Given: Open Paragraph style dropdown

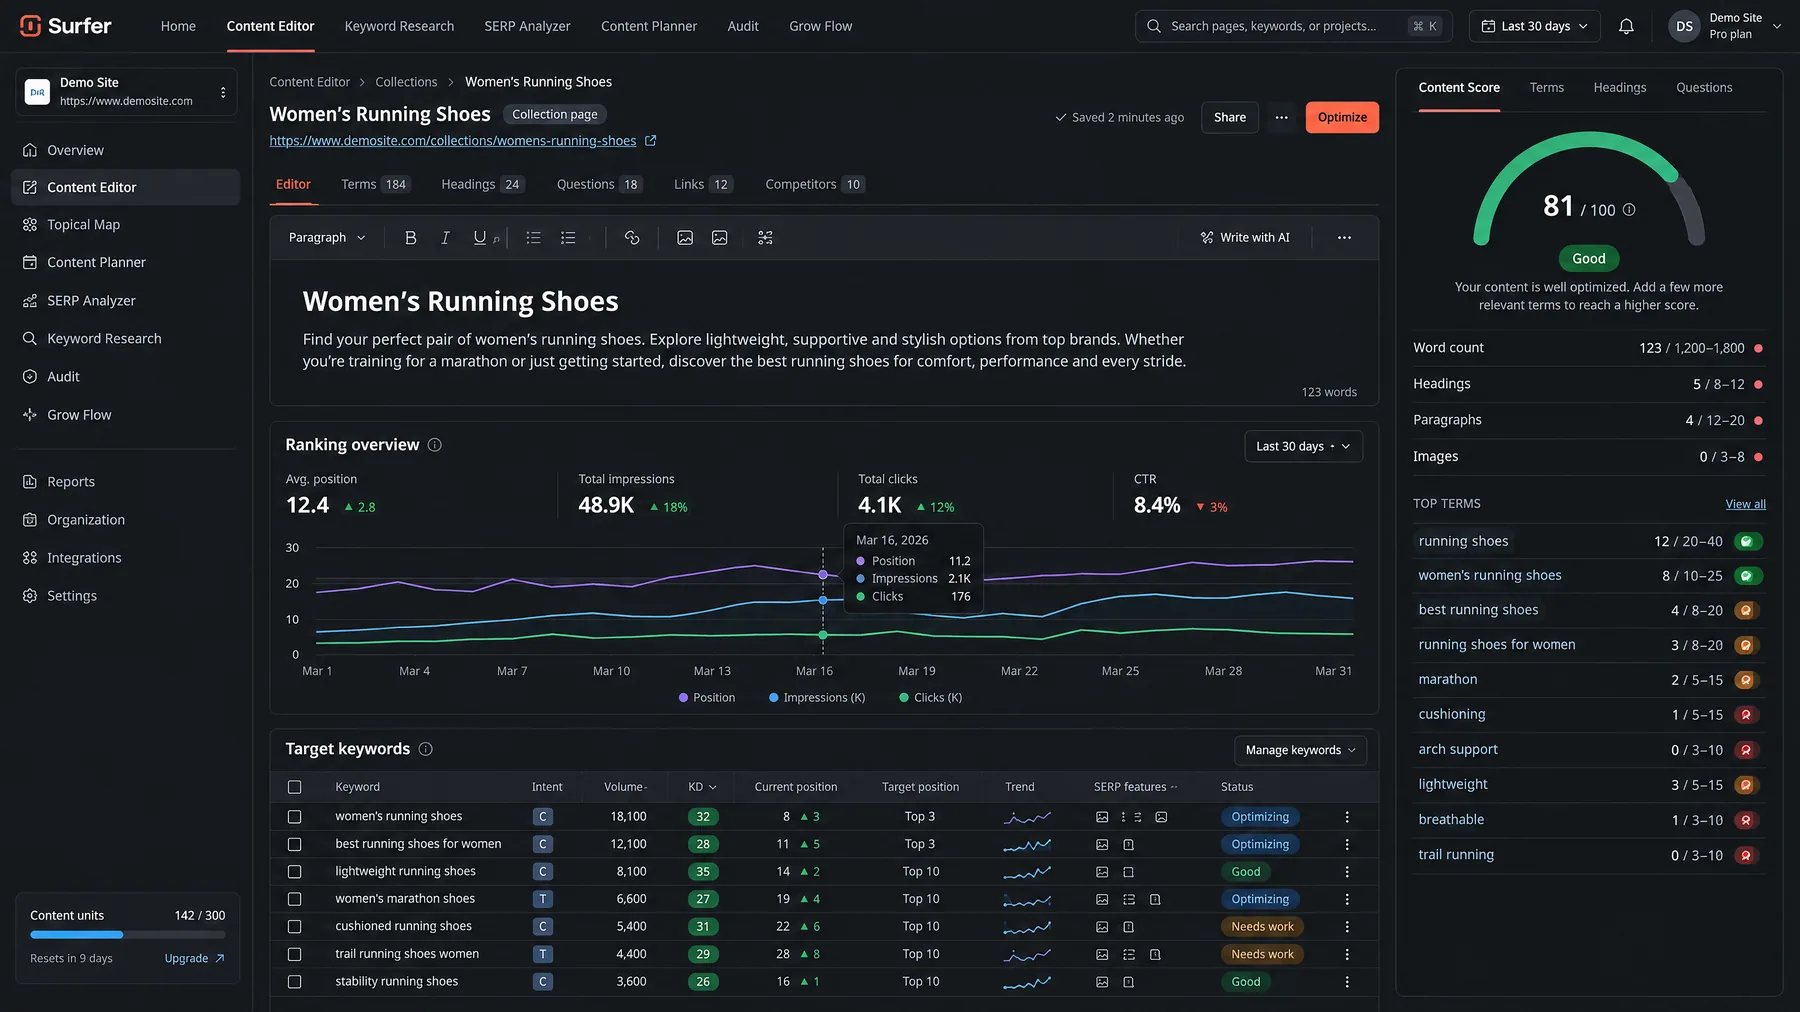Looking at the screenshot, I should click(x=327, y=238).
